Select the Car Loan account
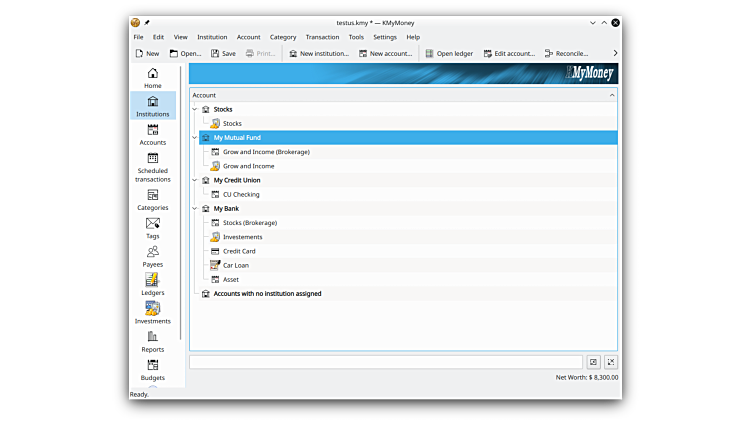The image size is (752, 423). (235, 266)
